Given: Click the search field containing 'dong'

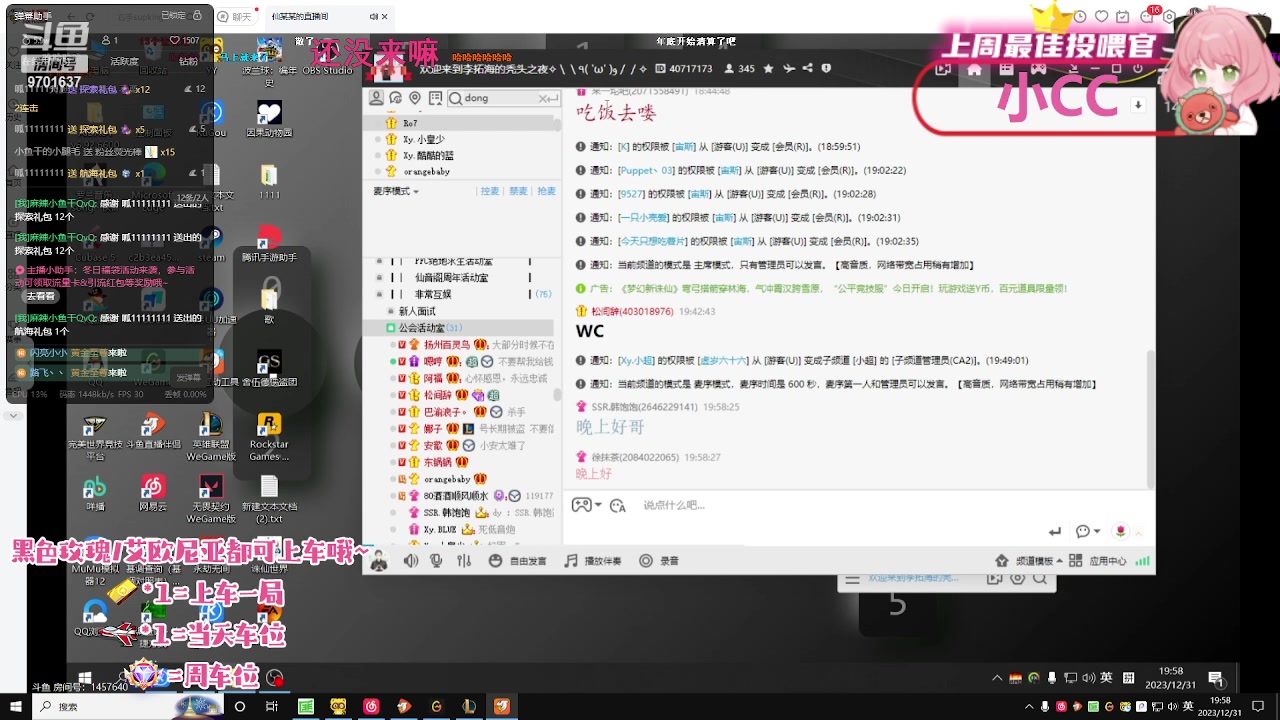Looking at the screenshot, I should pos(503,98).
